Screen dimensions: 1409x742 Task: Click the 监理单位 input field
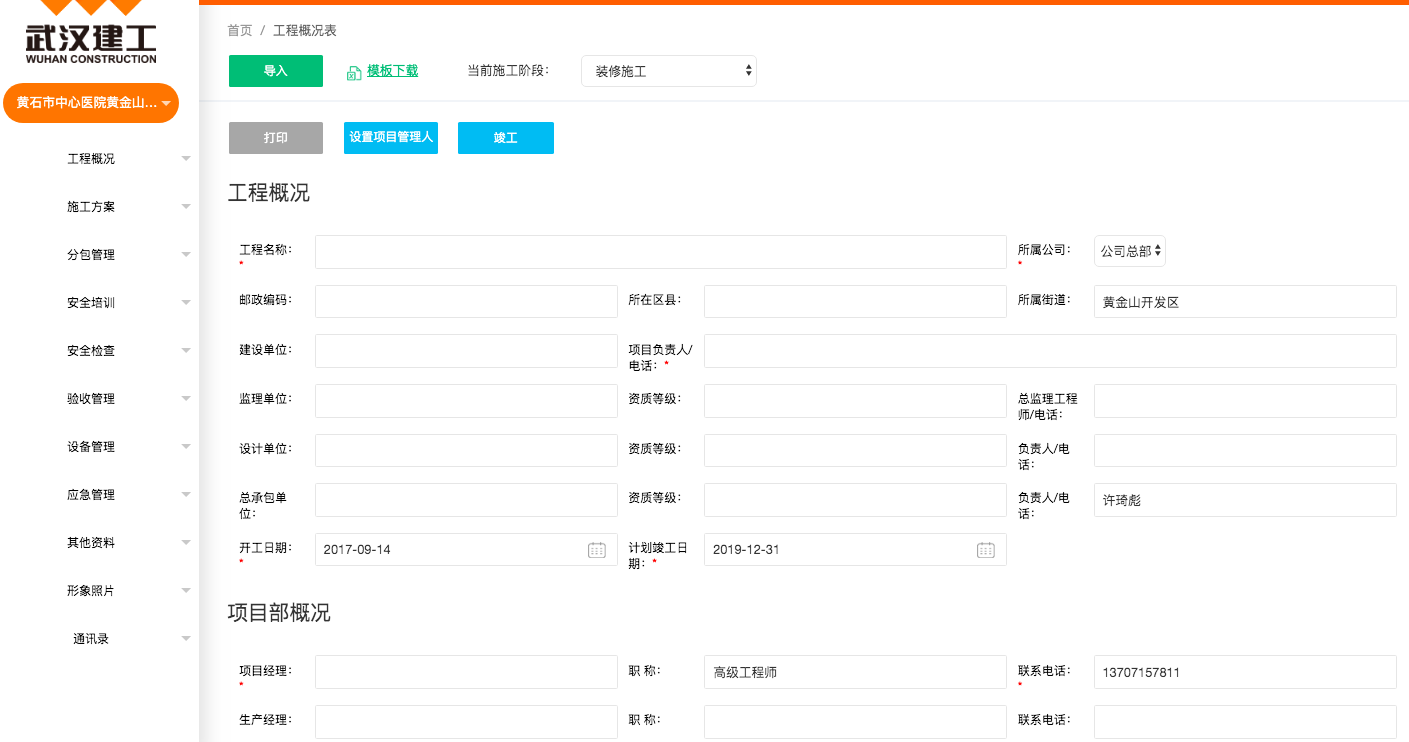(466, 401)
